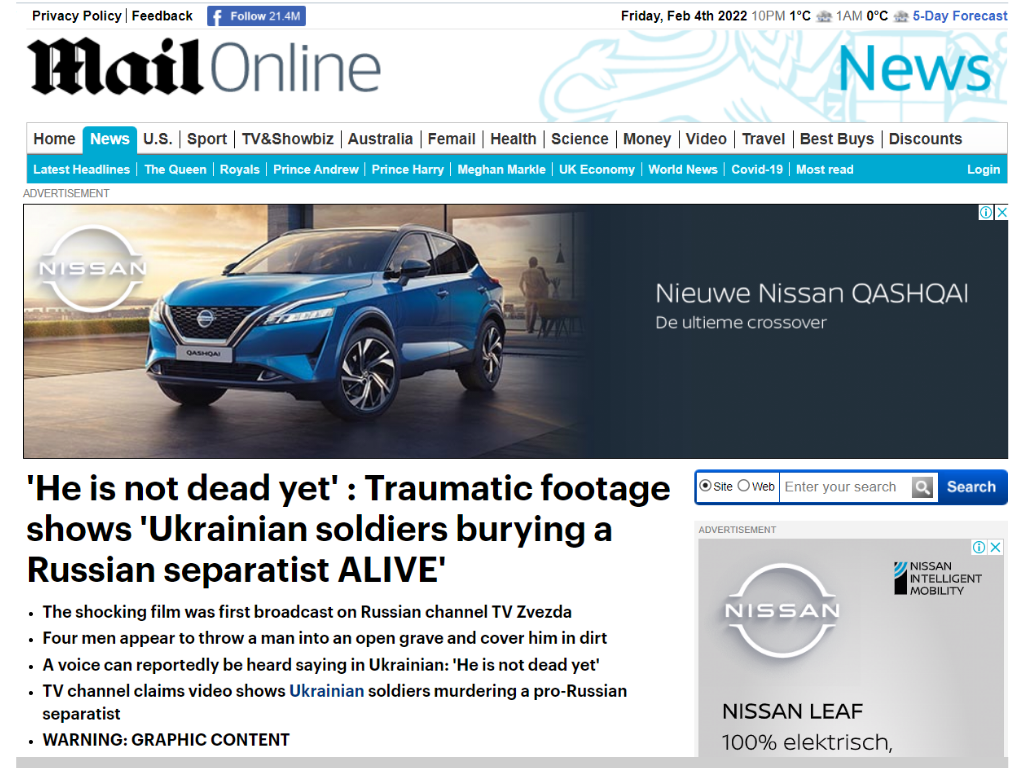Close the Nissan Leaf sidebar ad
The height and width of the screenshot is (768, 1024).
click(995, 547)
